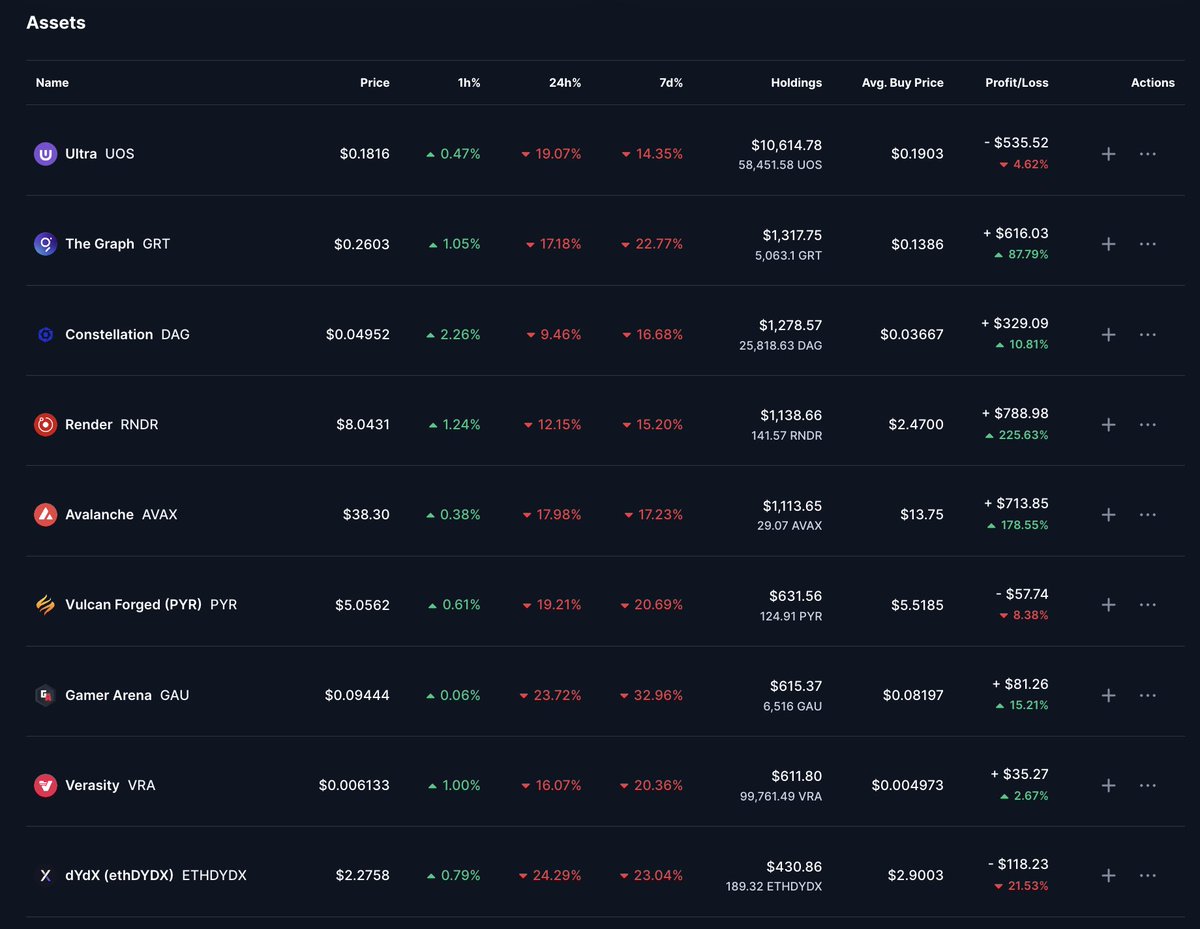This screenshot has height=929, width=1200.
Task: Click Vulcan Forged 24h change 19.21%
Action: coord(551,604)
